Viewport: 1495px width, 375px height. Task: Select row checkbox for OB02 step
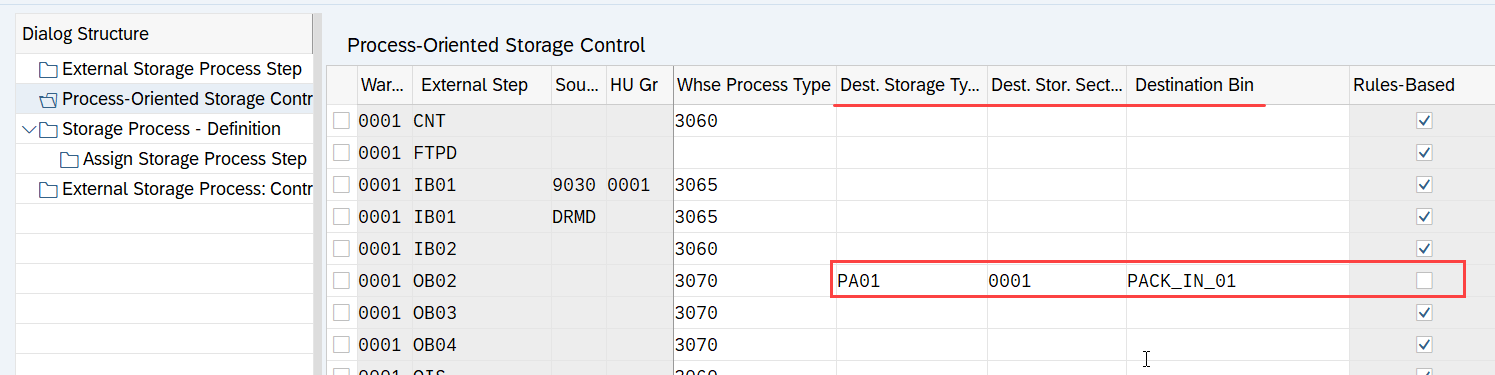[342, 281]
